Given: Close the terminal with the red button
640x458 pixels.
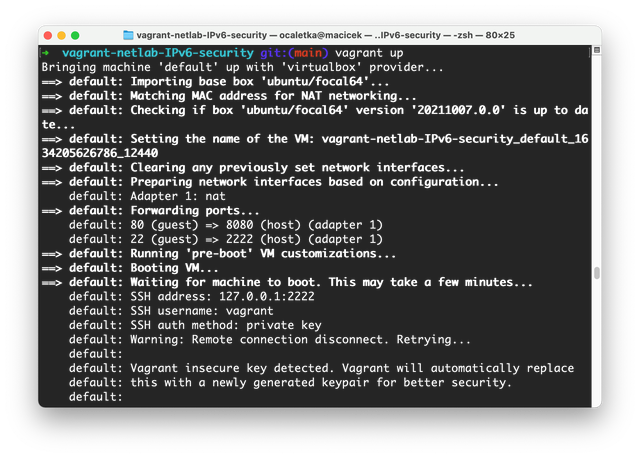Looking at the screenshot, I should coord(48,36).
